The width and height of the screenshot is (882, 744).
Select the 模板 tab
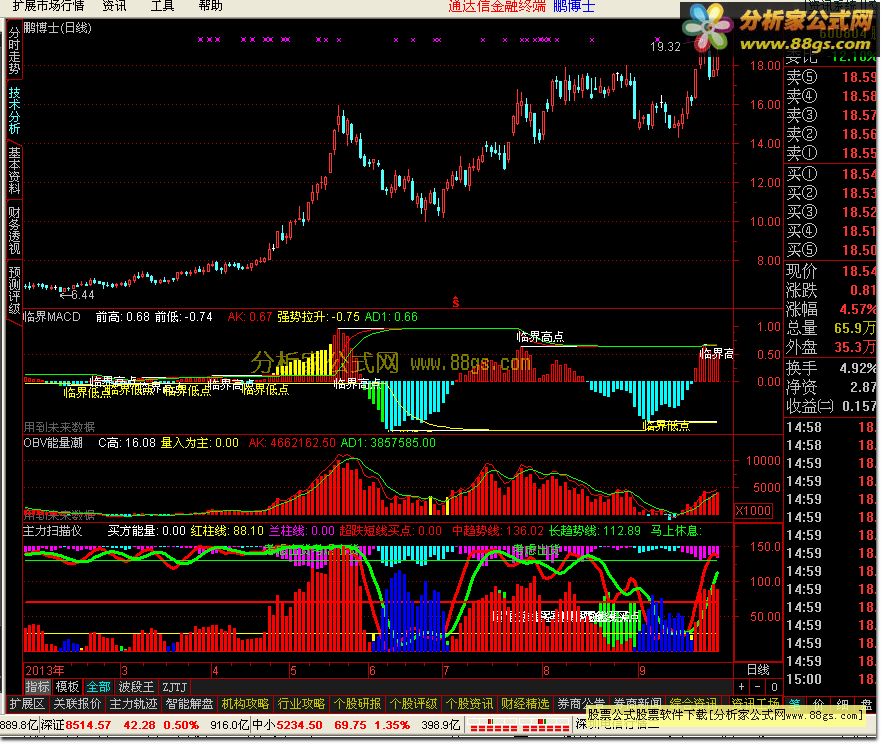coord(68,687)
